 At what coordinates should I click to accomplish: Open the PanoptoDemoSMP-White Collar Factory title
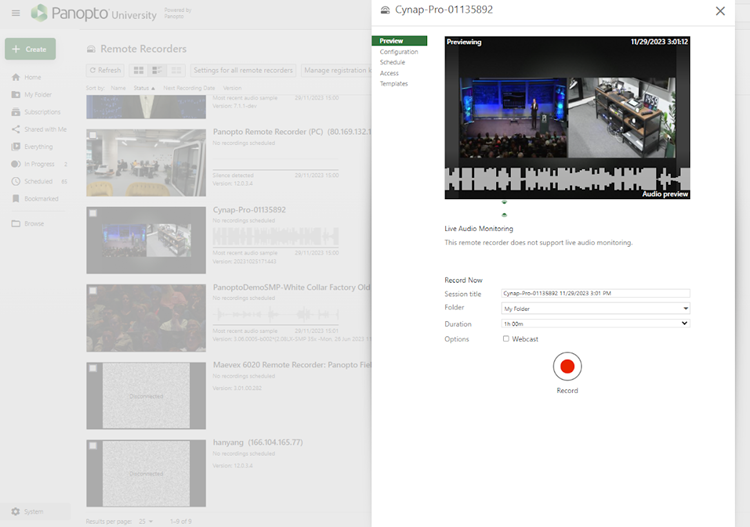pos(292,287)
